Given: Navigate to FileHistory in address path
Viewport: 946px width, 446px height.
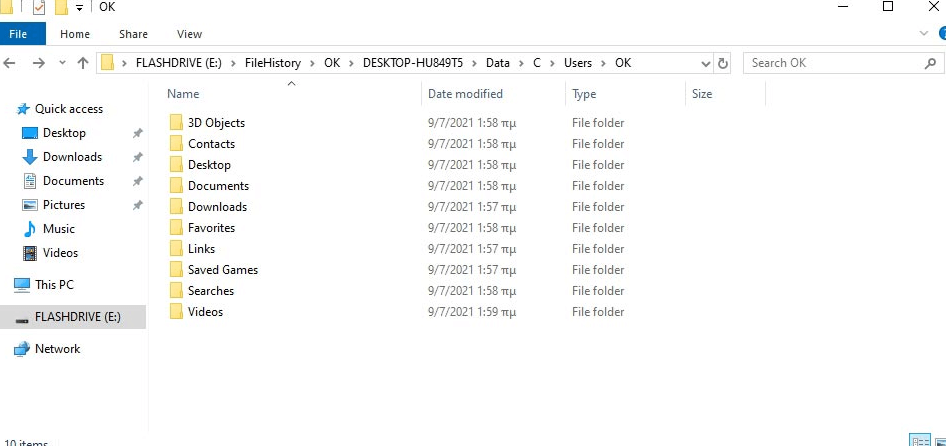Looking at the screenshot, I should point(272,63).
